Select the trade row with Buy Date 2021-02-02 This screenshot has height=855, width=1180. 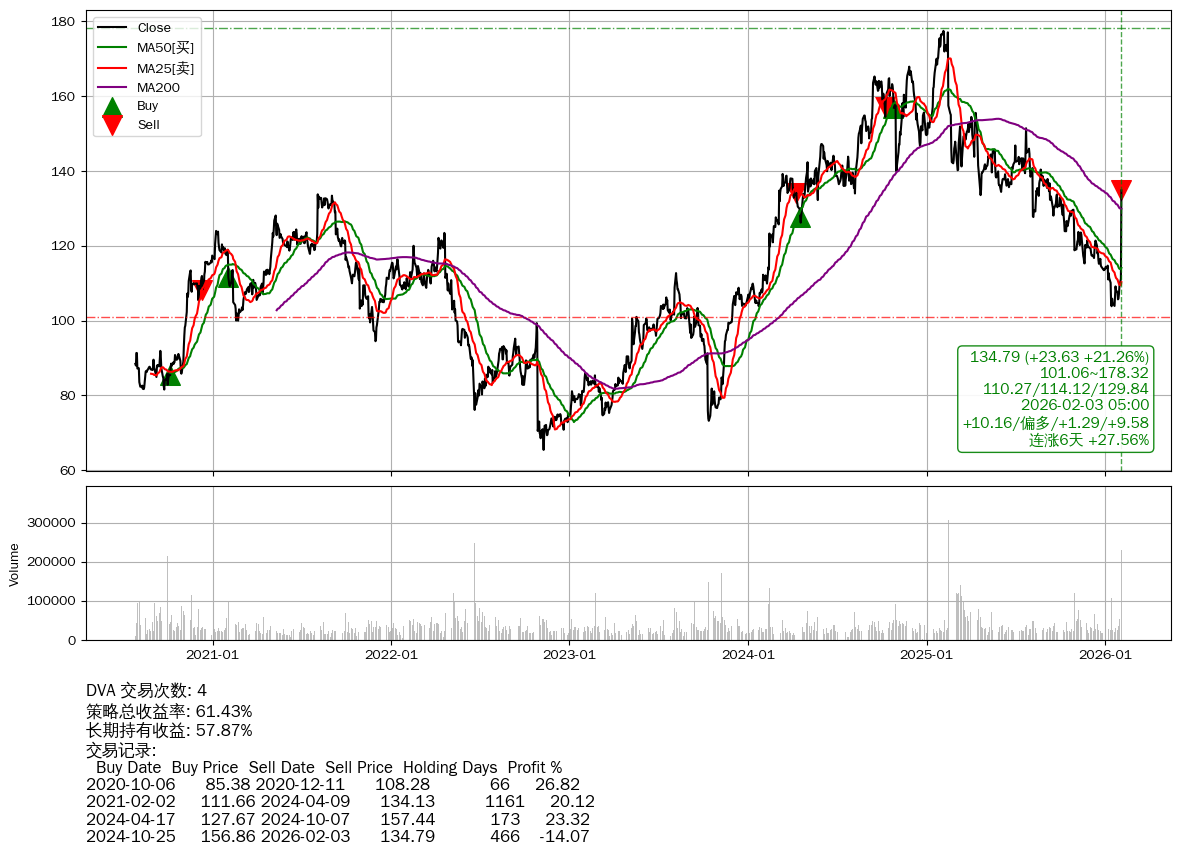(340, 801)
